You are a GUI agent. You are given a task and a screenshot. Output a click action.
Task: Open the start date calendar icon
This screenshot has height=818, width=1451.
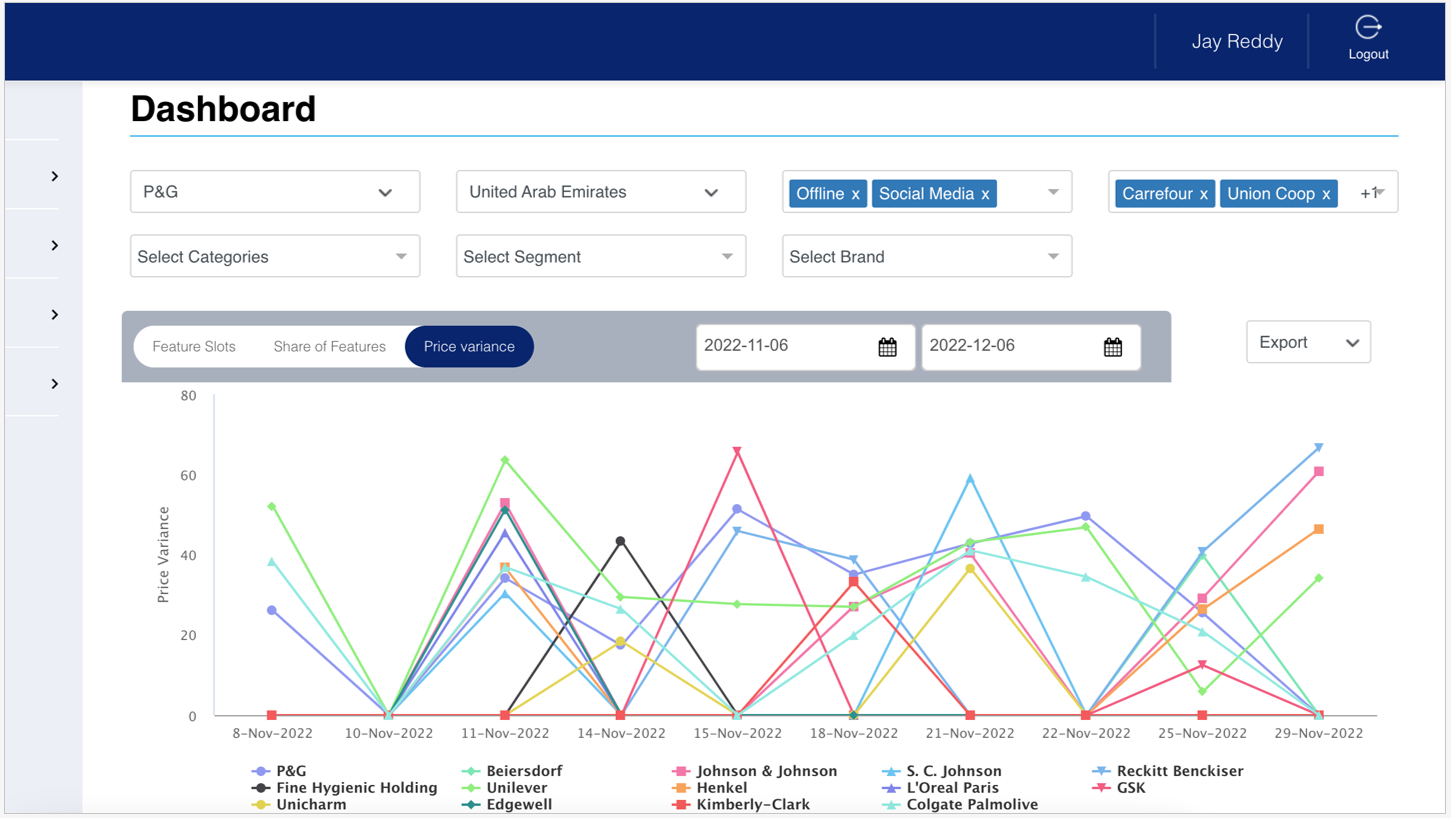pyautogui.click(x=887, y=347)
